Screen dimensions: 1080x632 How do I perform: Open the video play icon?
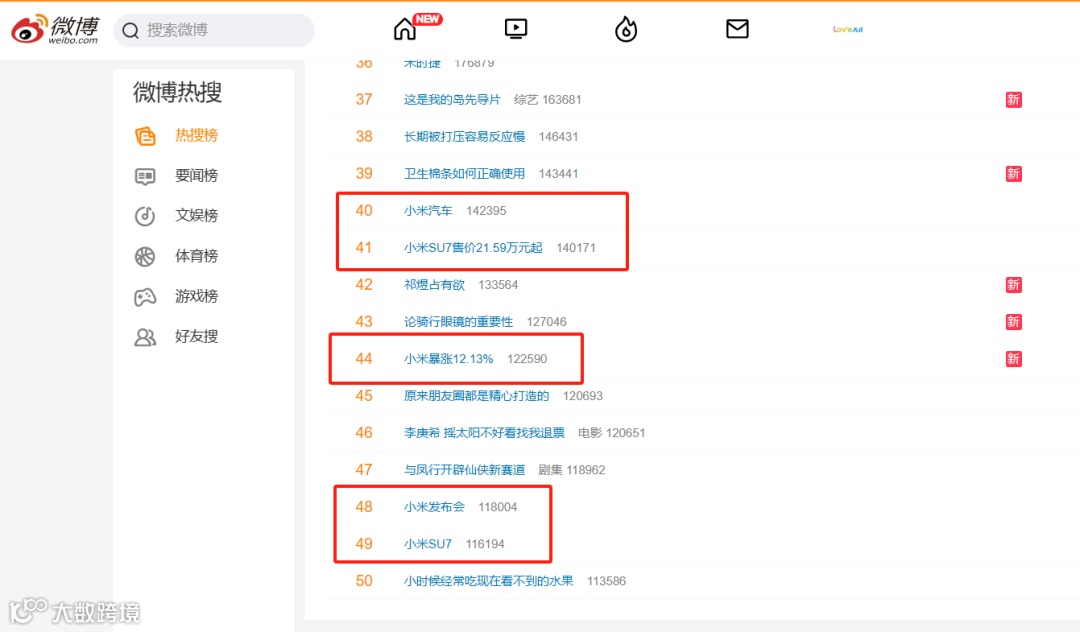pyautogui.click(x=516, y=28)
